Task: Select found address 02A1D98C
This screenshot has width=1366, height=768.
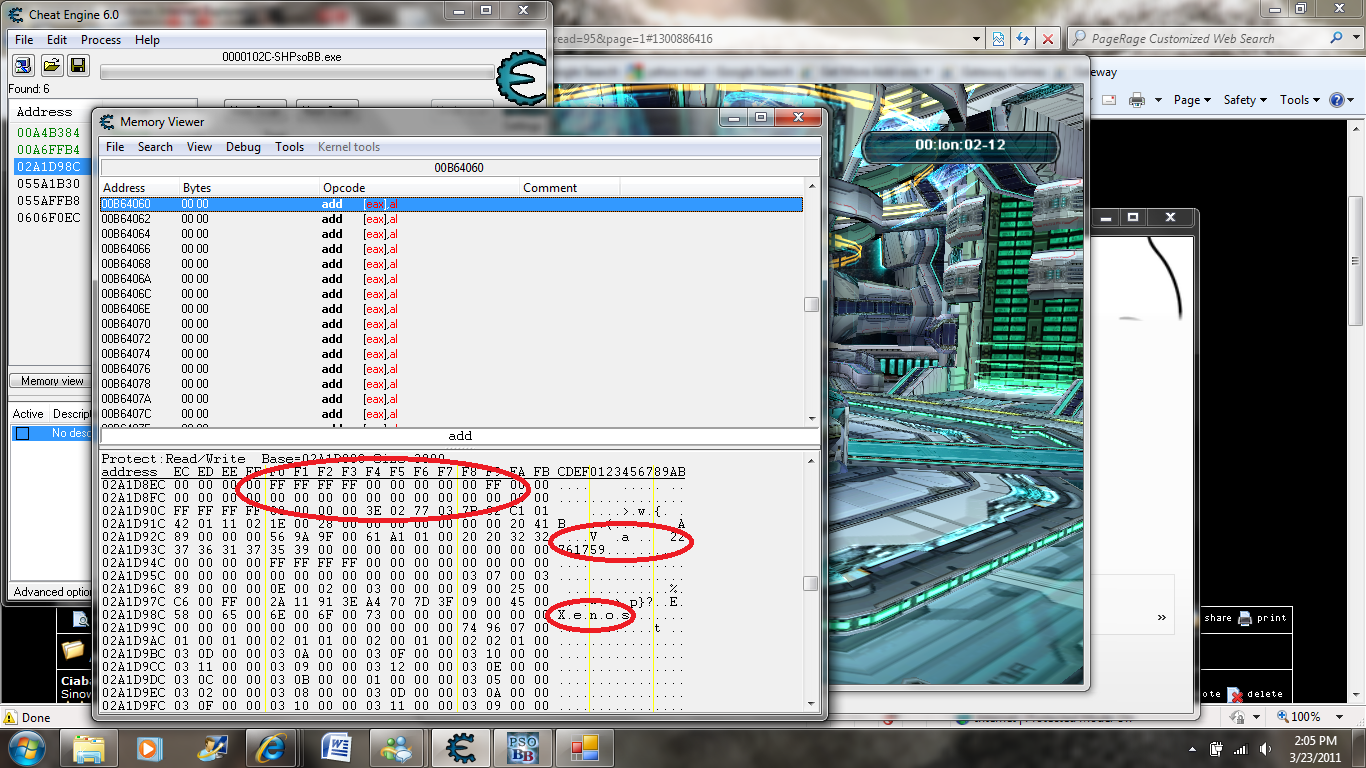Action: (48, 167)
